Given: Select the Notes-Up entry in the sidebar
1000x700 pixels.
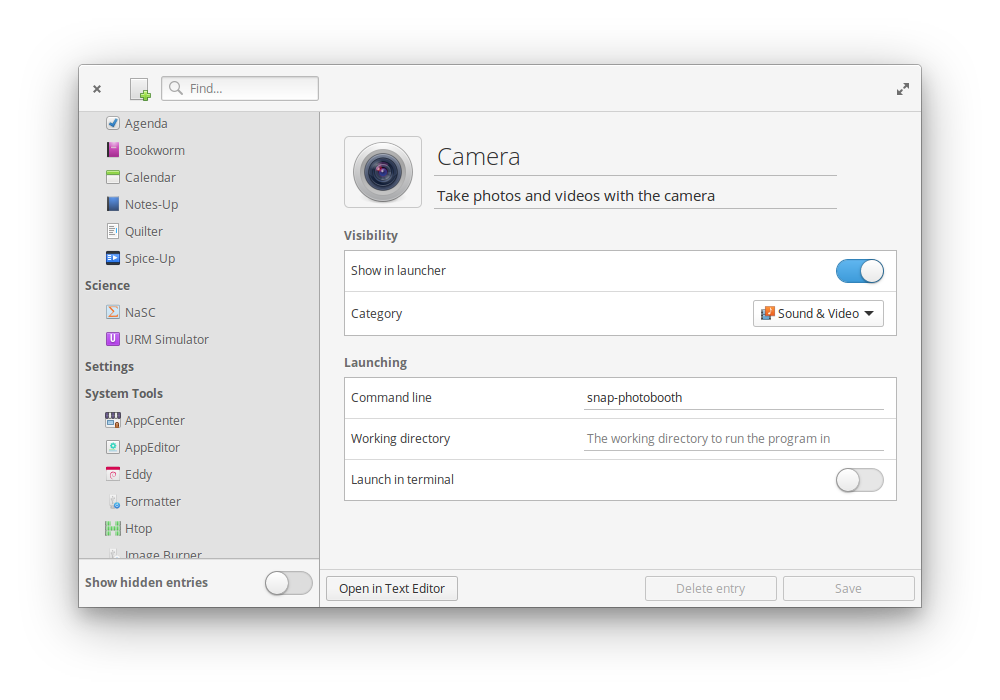Looking at the screenshot, I should click(x=199, y=204).
